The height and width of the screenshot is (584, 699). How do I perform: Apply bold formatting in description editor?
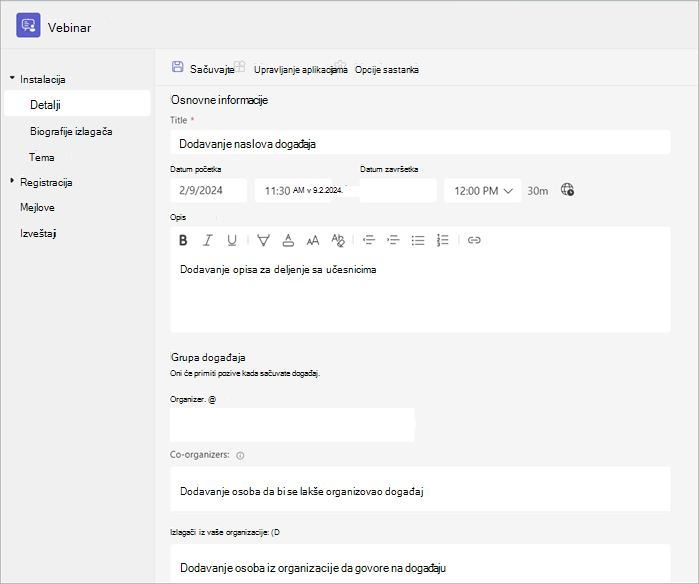click(183, 240)
